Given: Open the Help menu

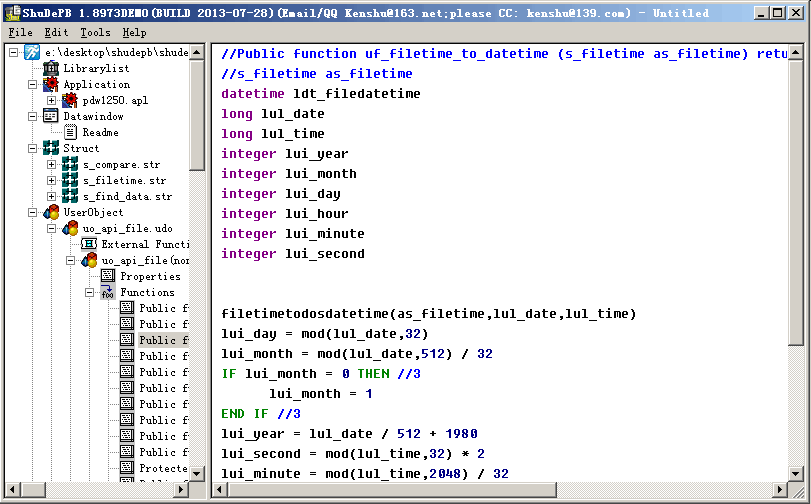Looking at the screenshot, I should pos(134,33).
